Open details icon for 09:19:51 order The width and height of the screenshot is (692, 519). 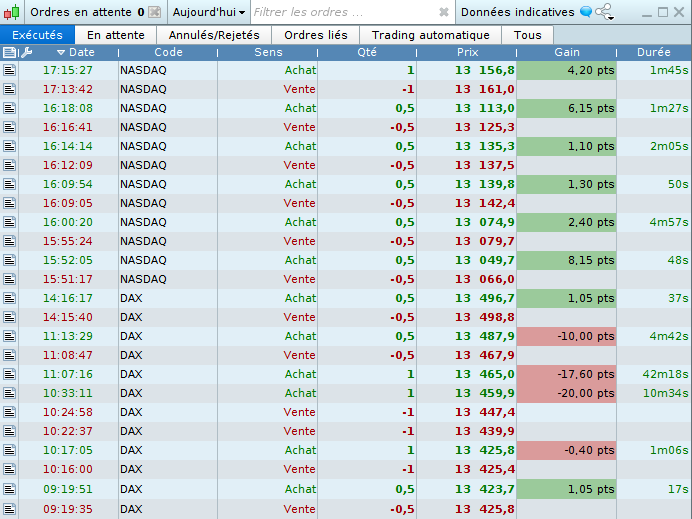(10, 489)
